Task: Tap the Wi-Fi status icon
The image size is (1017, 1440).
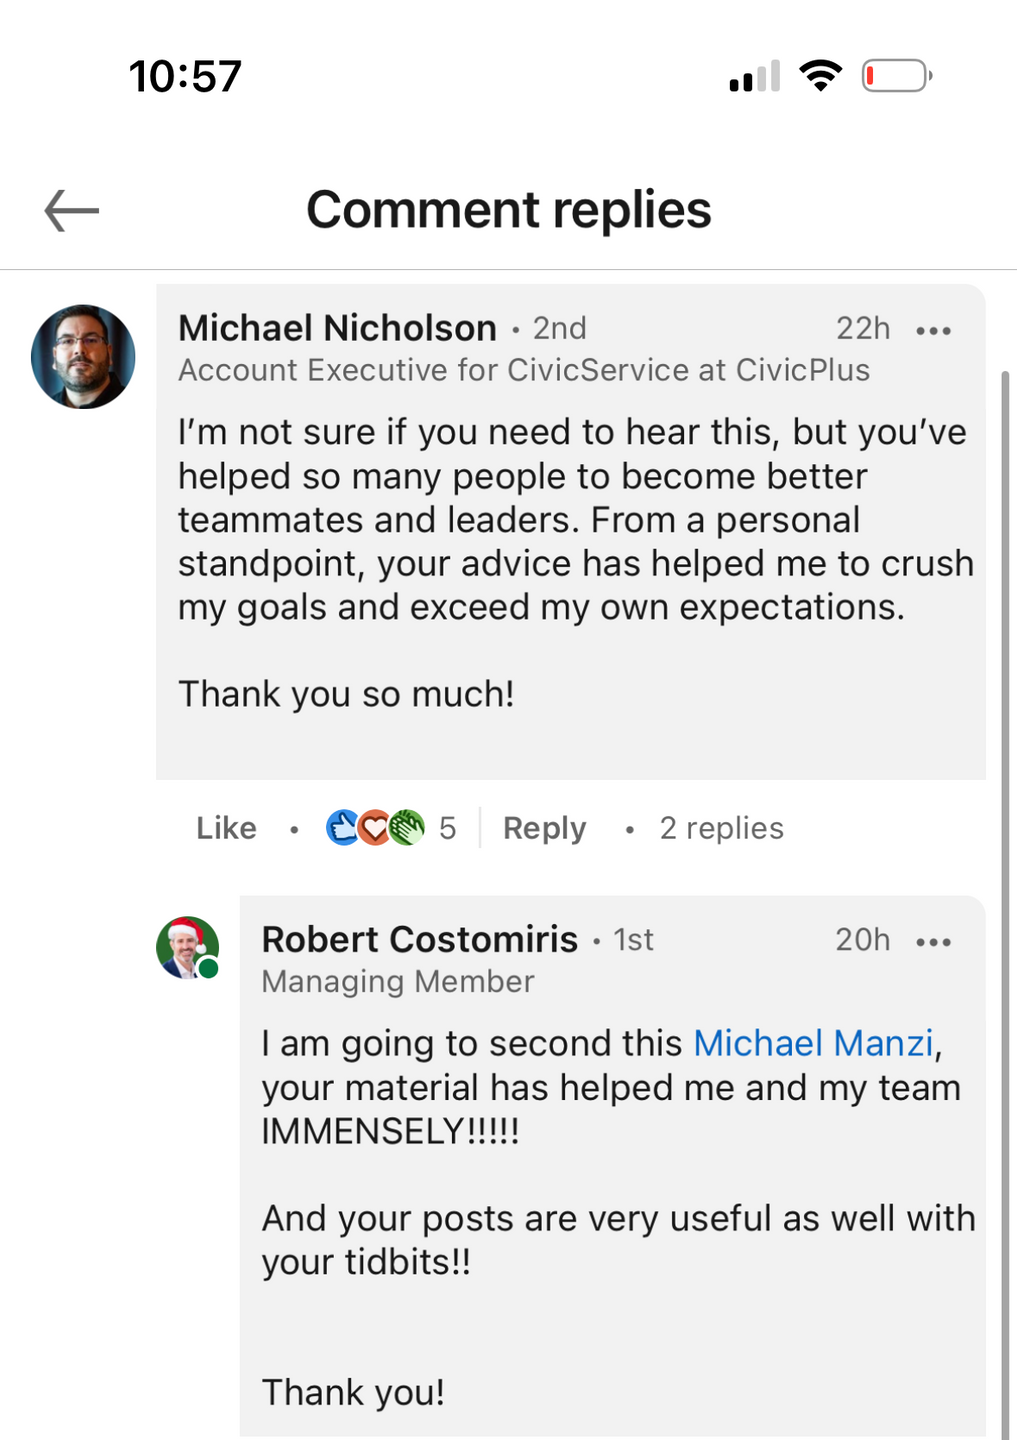Action: [x=820, y=76]
